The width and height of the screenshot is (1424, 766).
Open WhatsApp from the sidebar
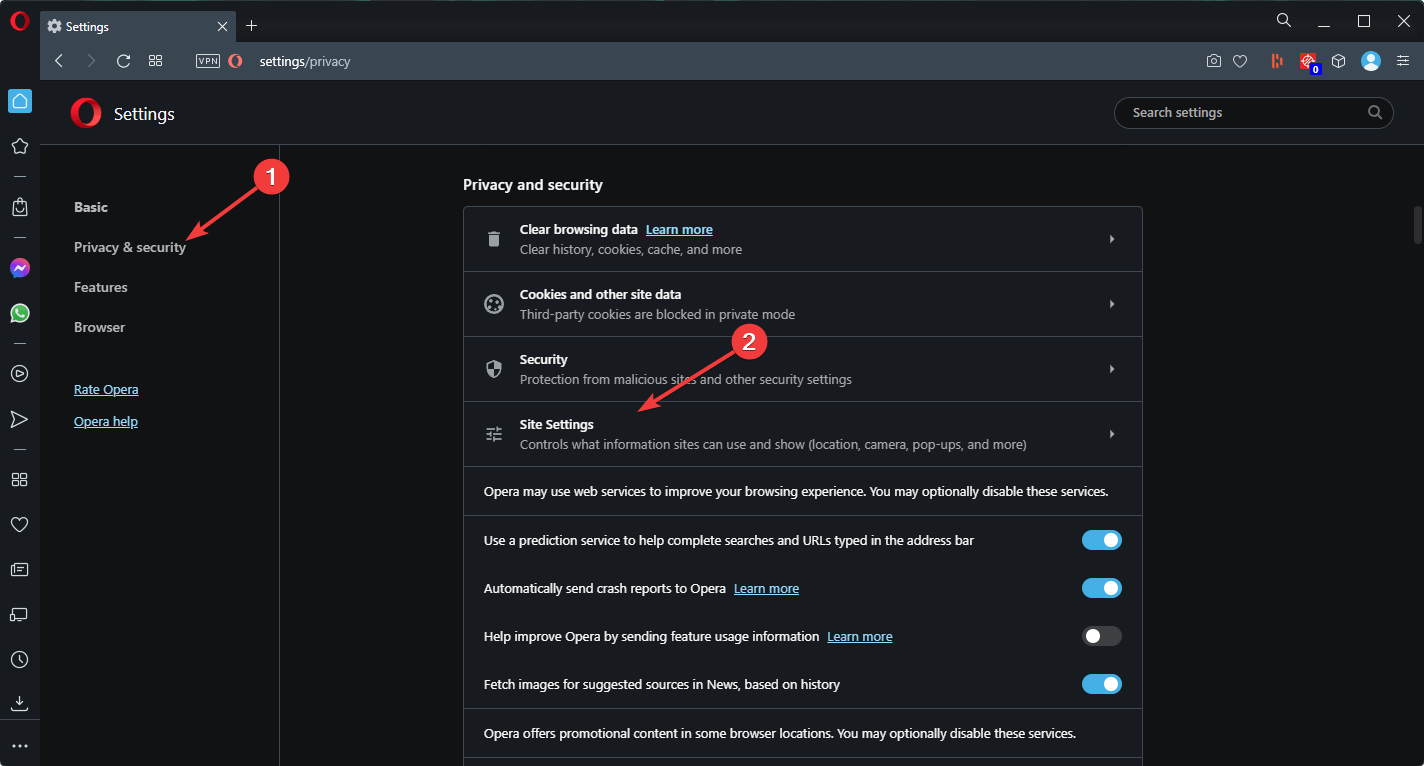(20, 313)
